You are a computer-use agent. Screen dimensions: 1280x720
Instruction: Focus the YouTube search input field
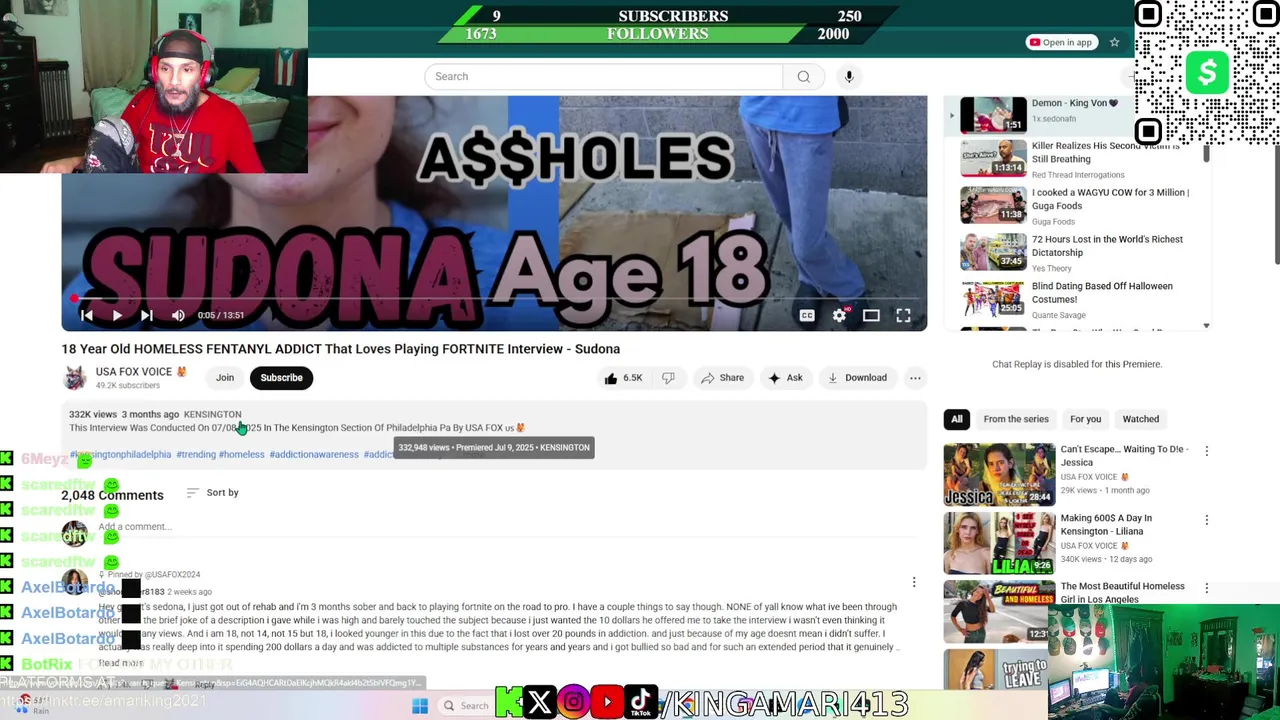pos(604,76)
